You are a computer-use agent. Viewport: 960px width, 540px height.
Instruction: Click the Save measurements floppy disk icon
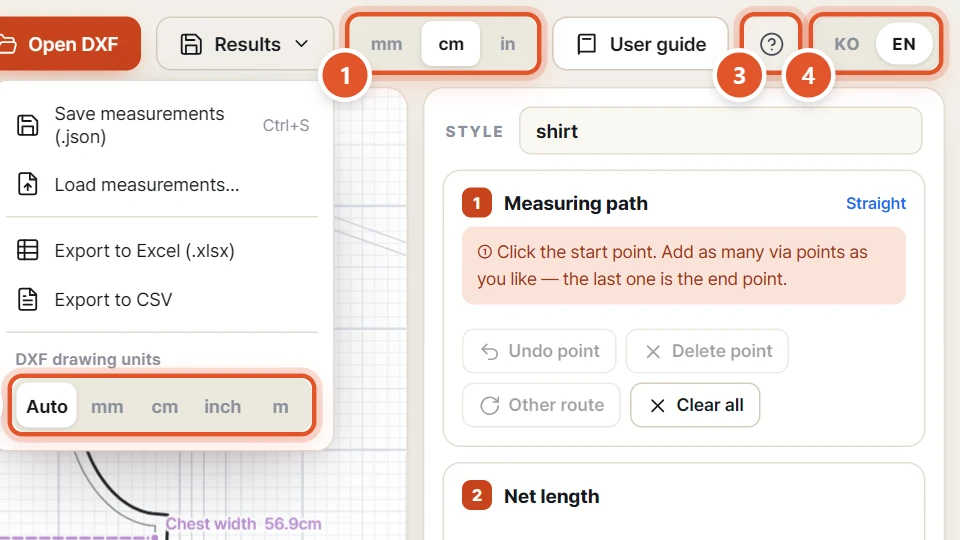pyautogui.click(x=28, y=125)
